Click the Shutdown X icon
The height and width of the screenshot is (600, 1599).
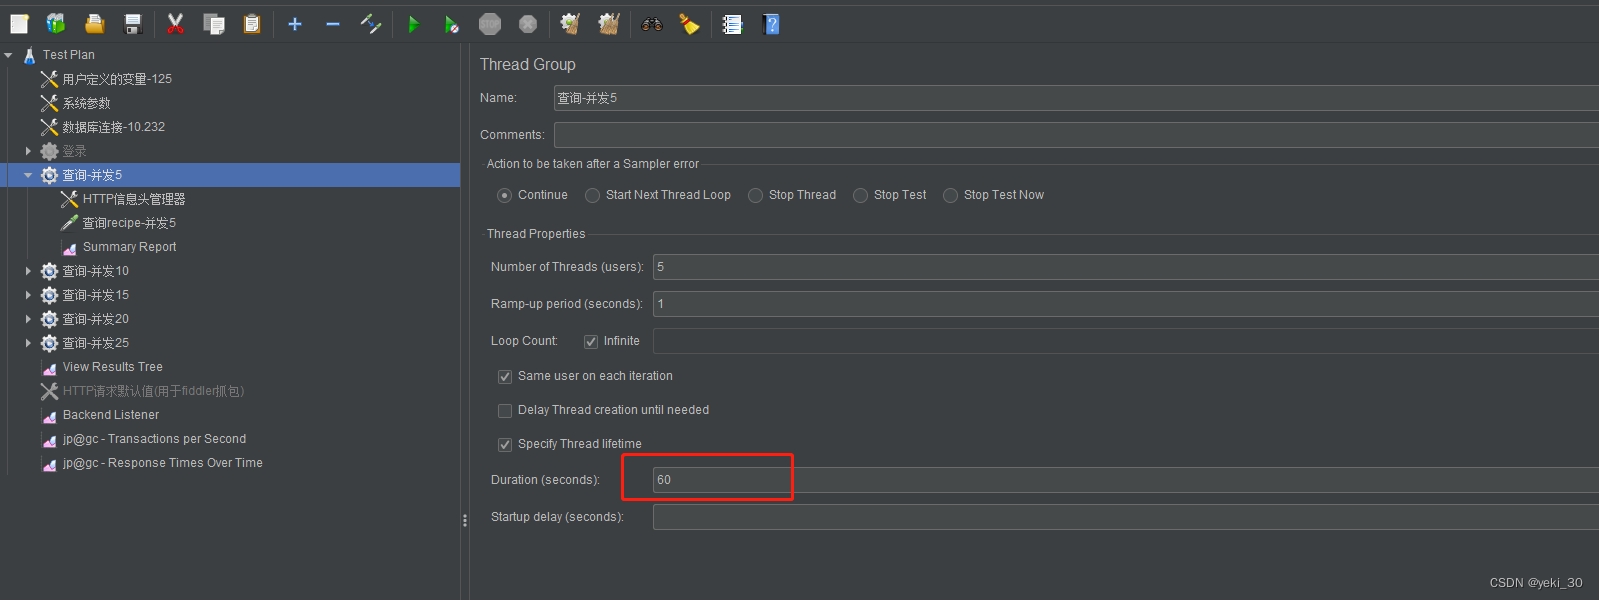coord(528,24)
